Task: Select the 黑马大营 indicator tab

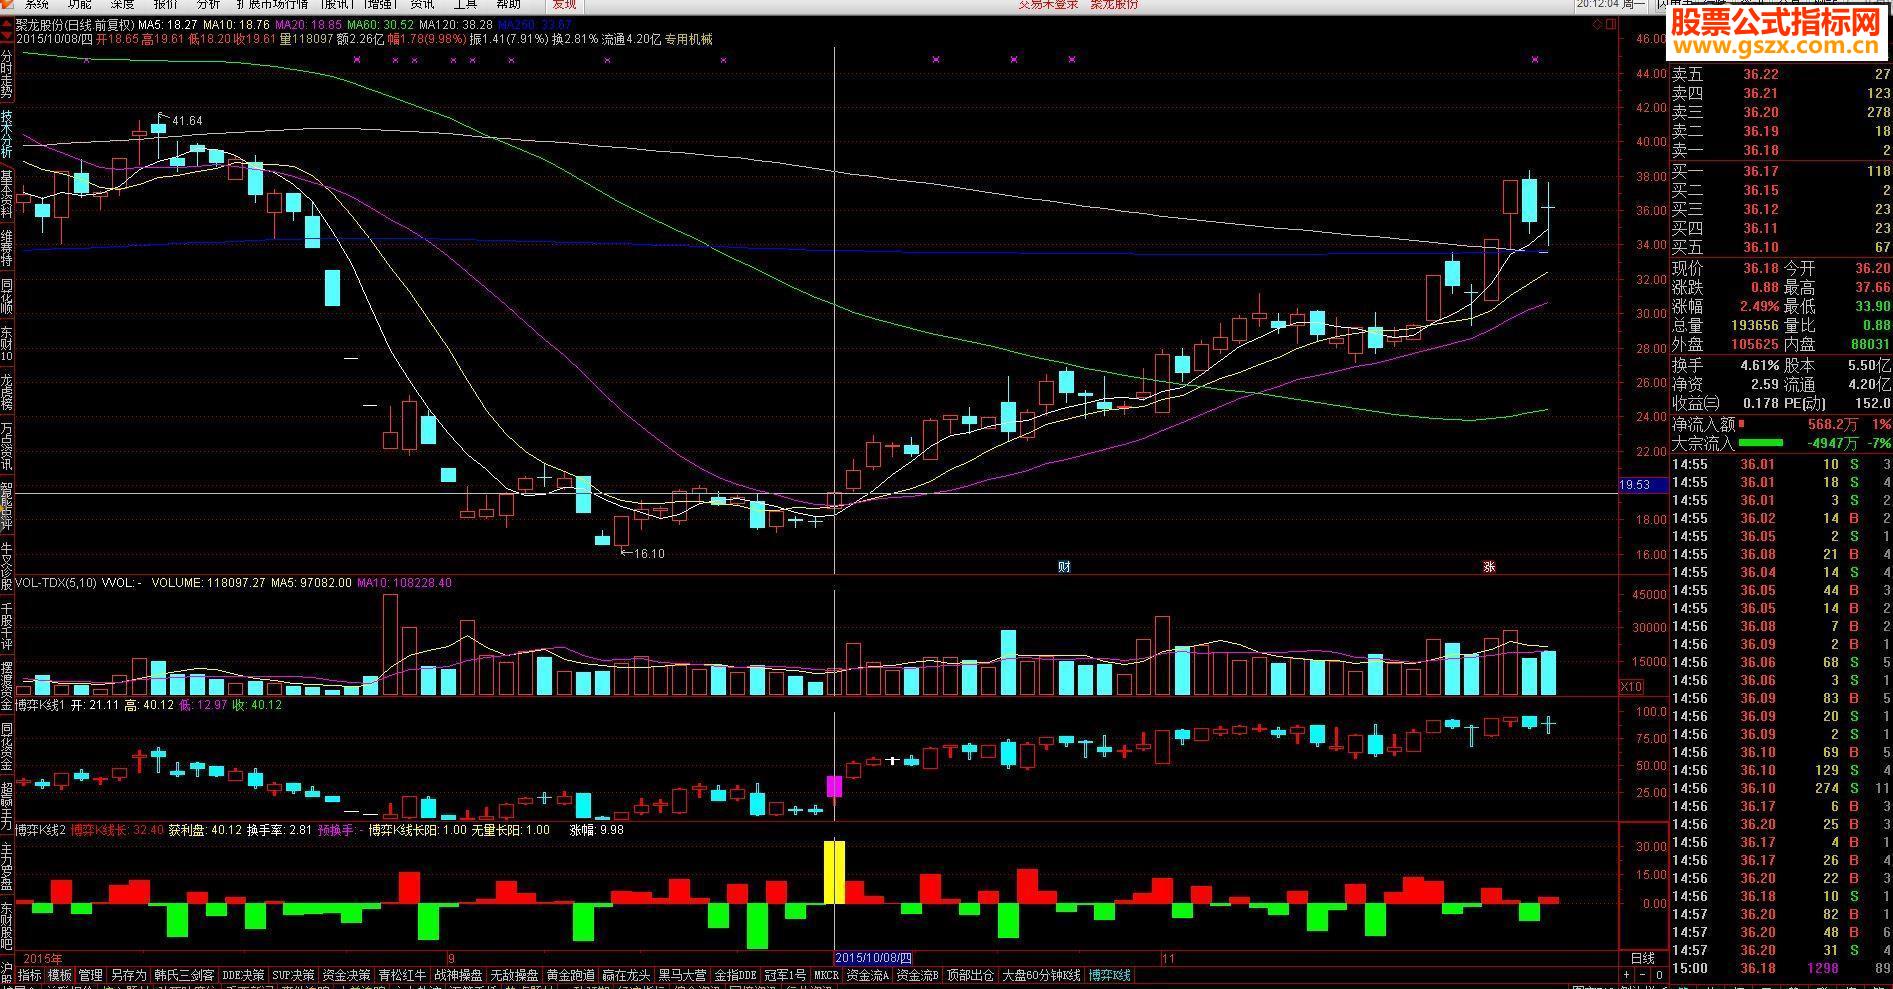Action: 682,975
